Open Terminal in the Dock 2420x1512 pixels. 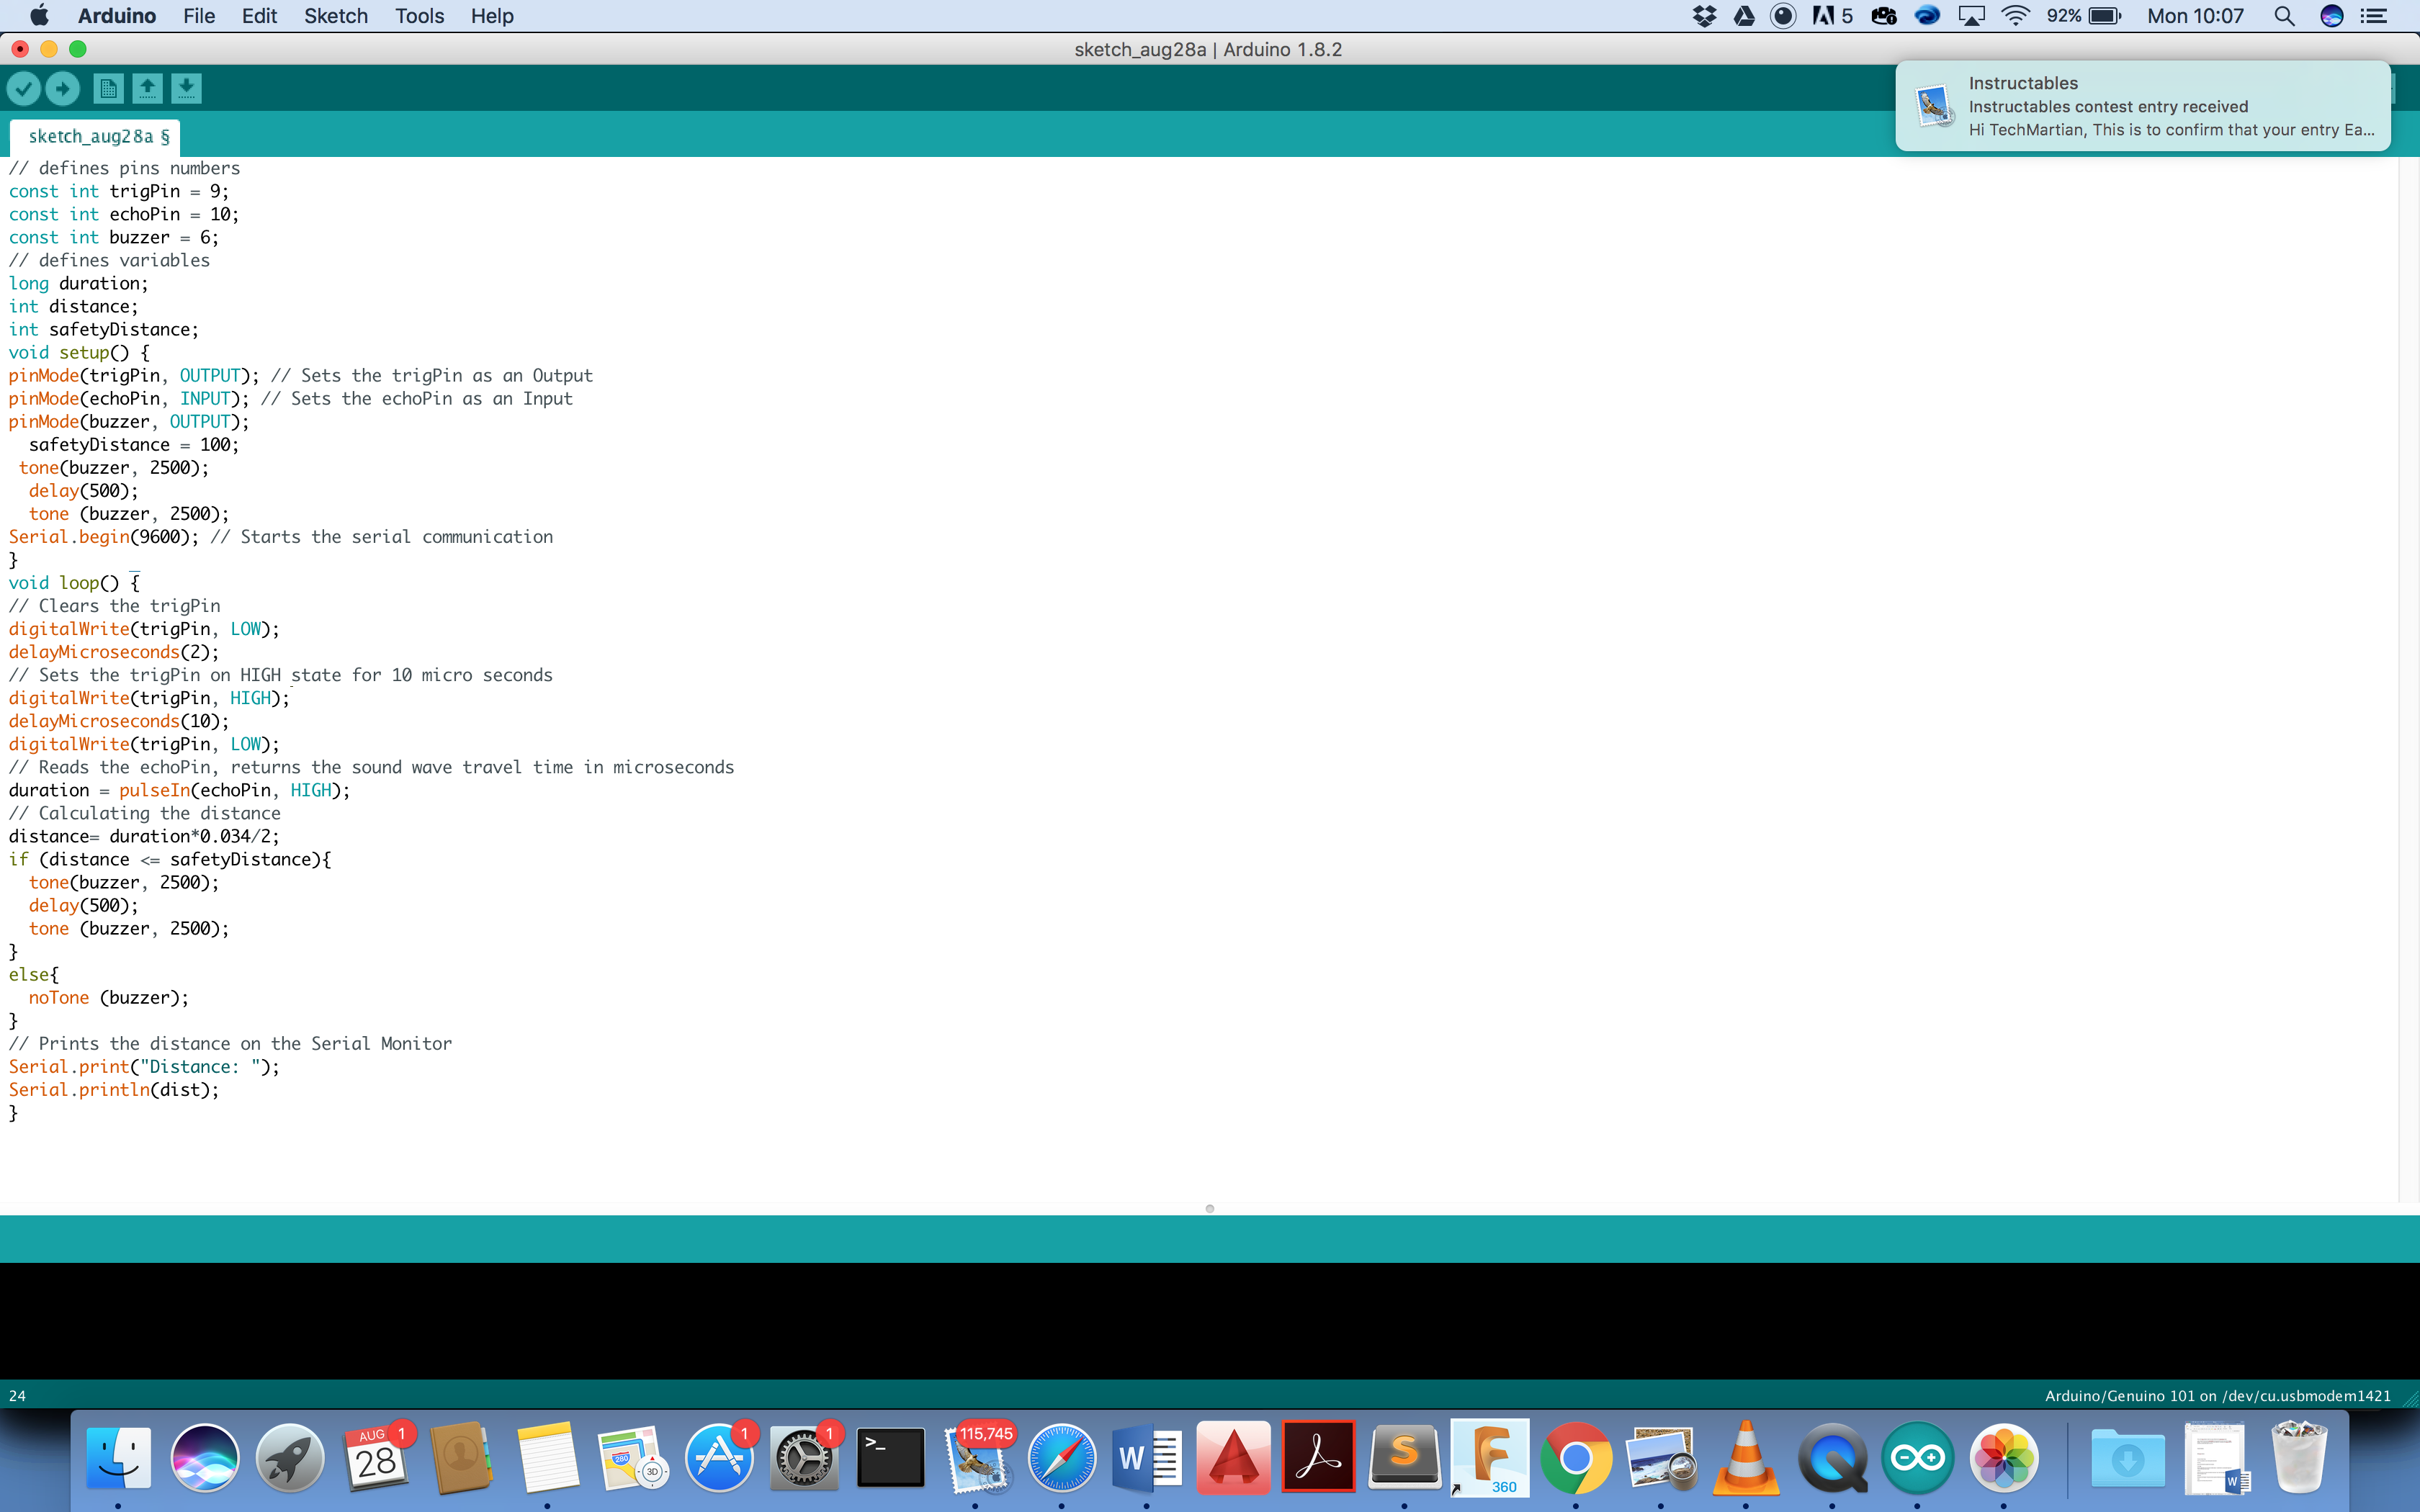[890, 1457]
